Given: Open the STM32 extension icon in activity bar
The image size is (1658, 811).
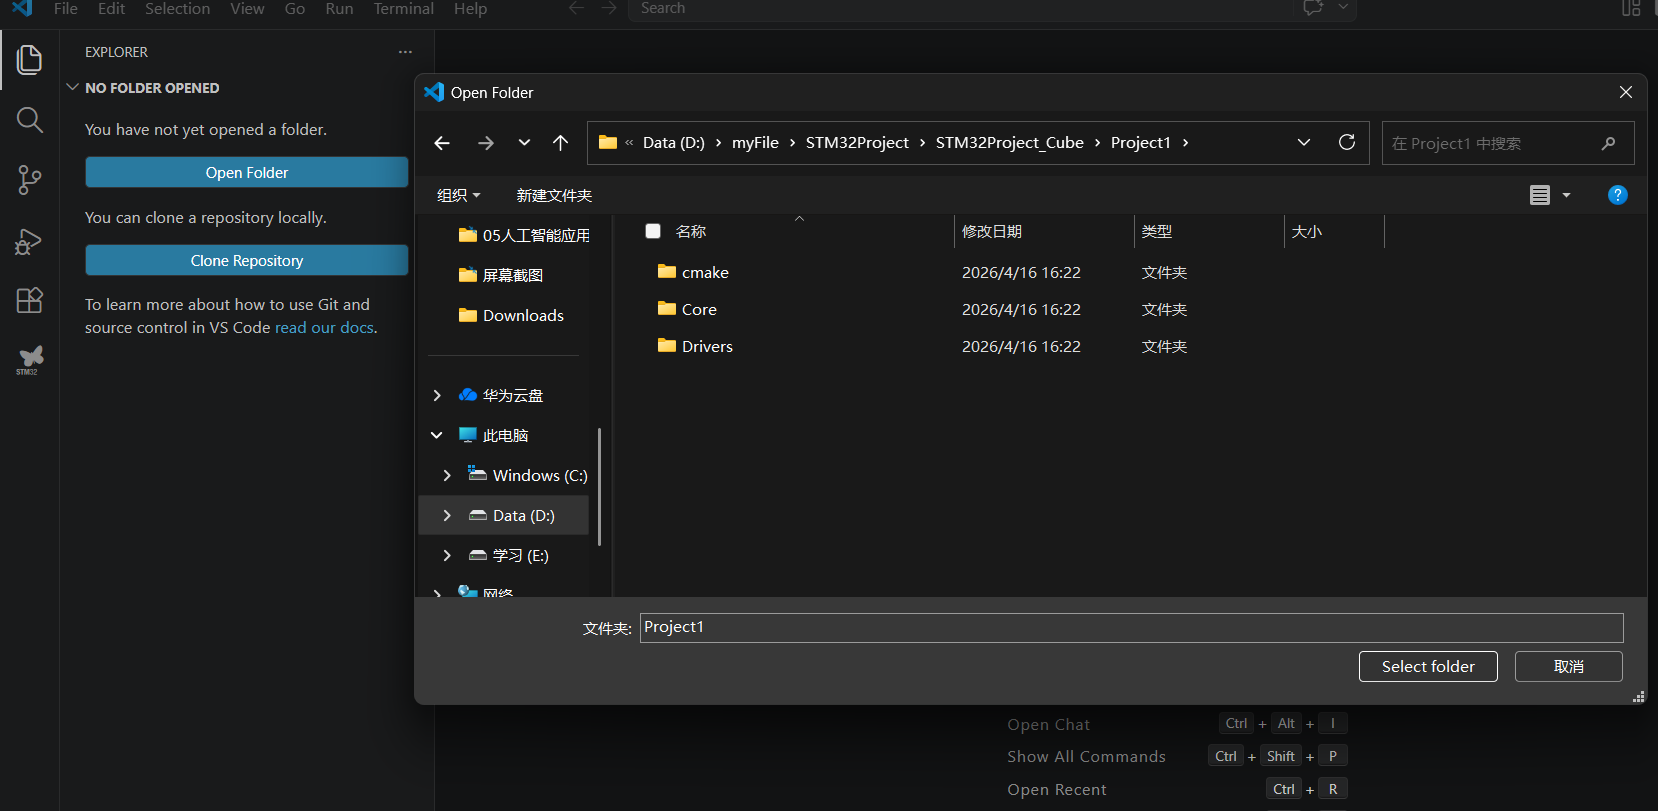Looking at the screenshot, I should point(29,360).
